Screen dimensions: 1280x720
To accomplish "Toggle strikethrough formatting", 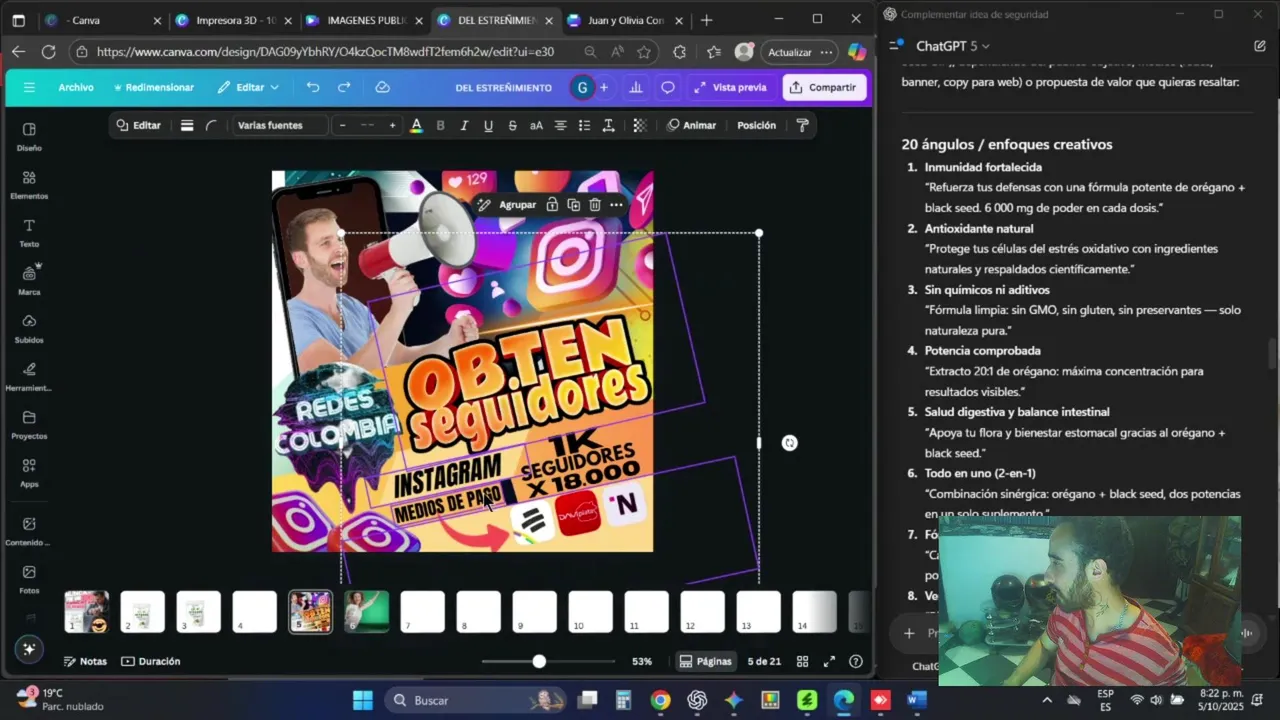I will tap(512, 126).
